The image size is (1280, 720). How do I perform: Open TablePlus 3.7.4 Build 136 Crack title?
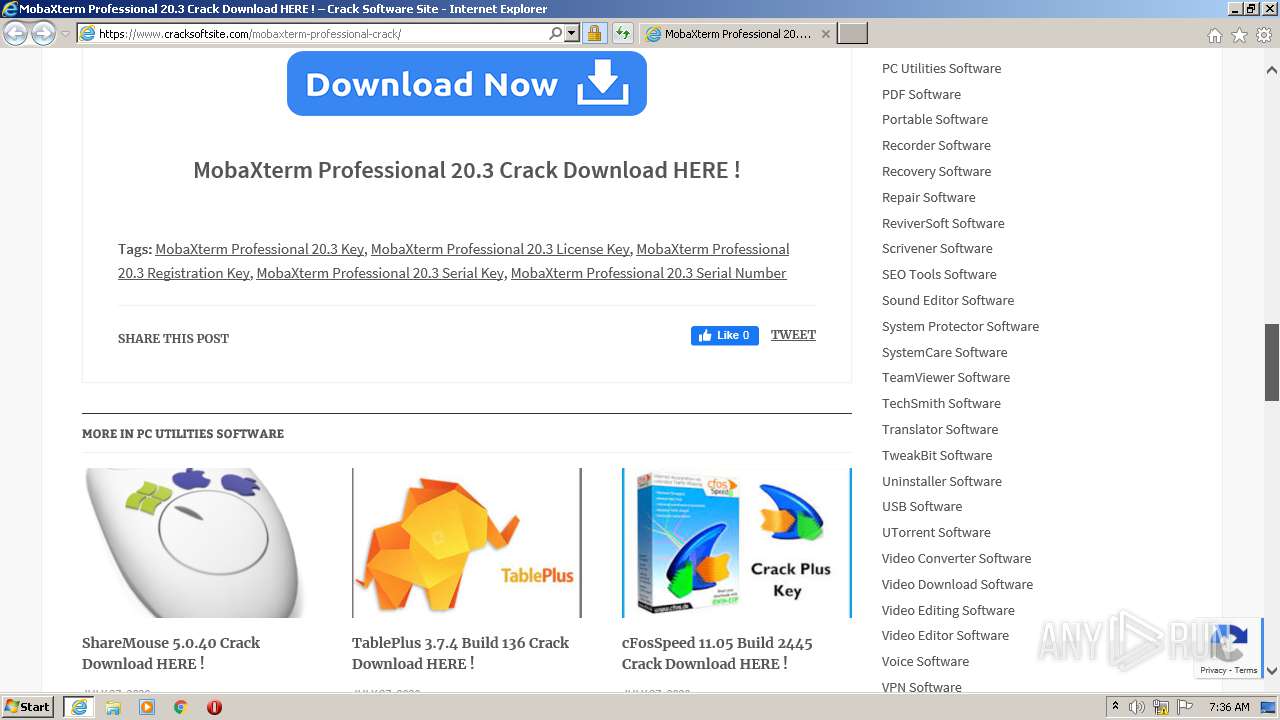point(460,653)
